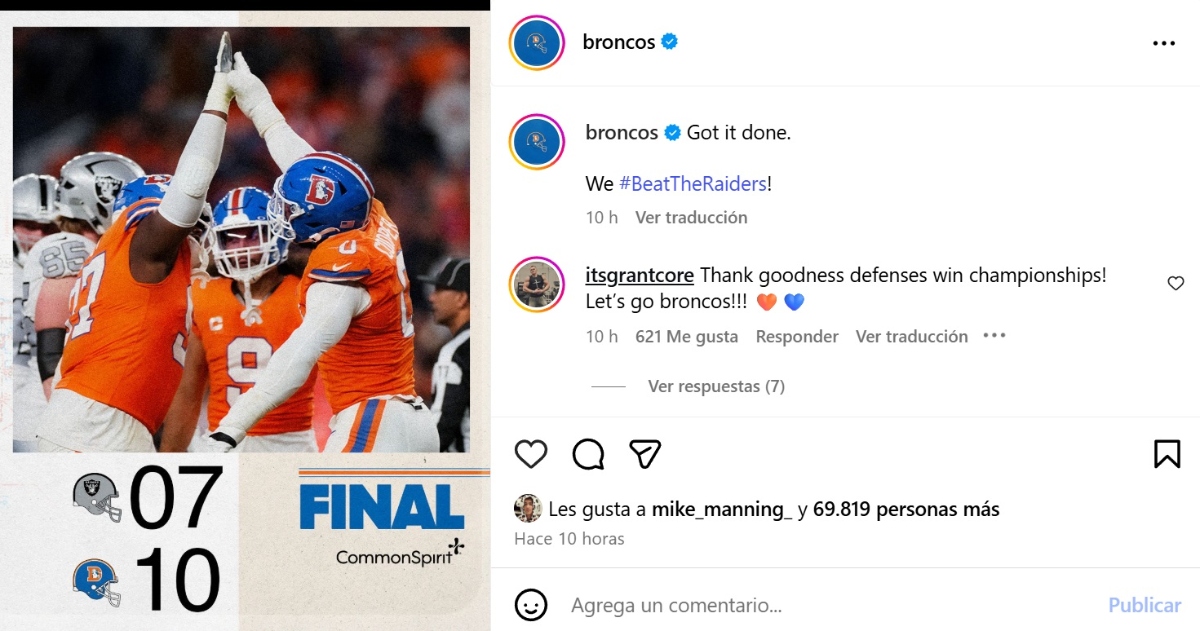Open post options with the three dots menu

[1164, 42]
